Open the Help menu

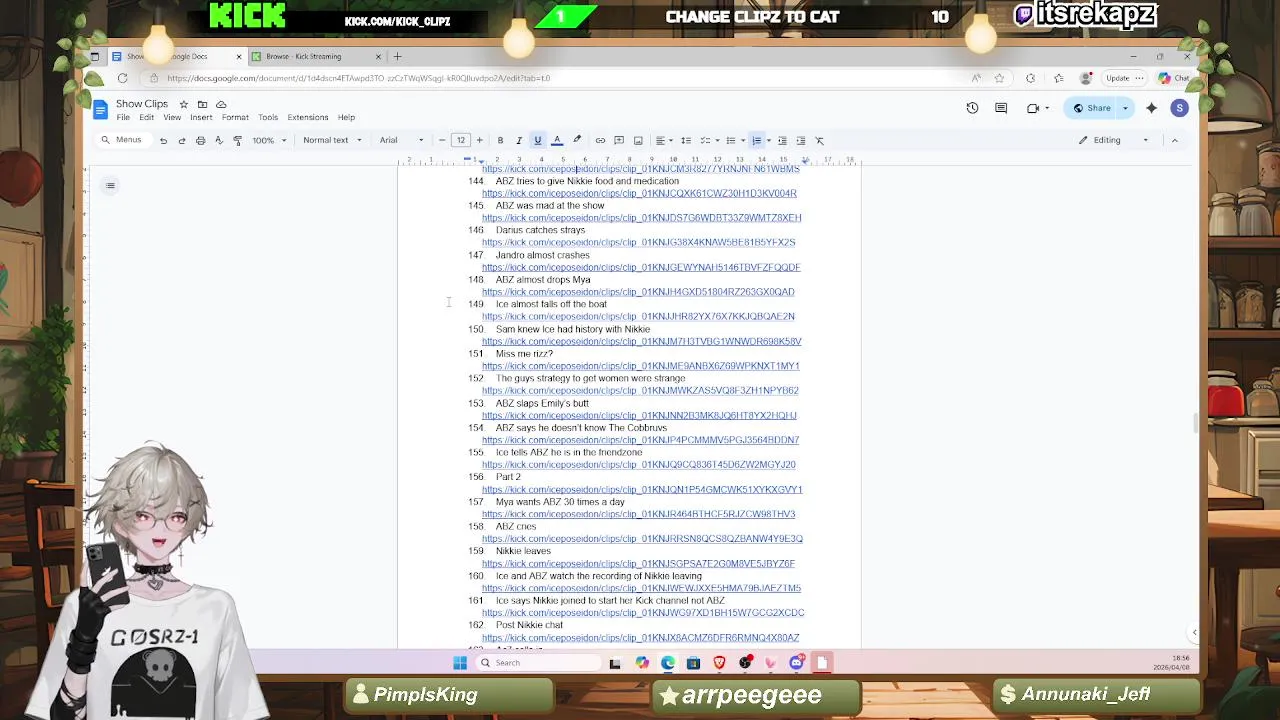(x=346, y=118)
